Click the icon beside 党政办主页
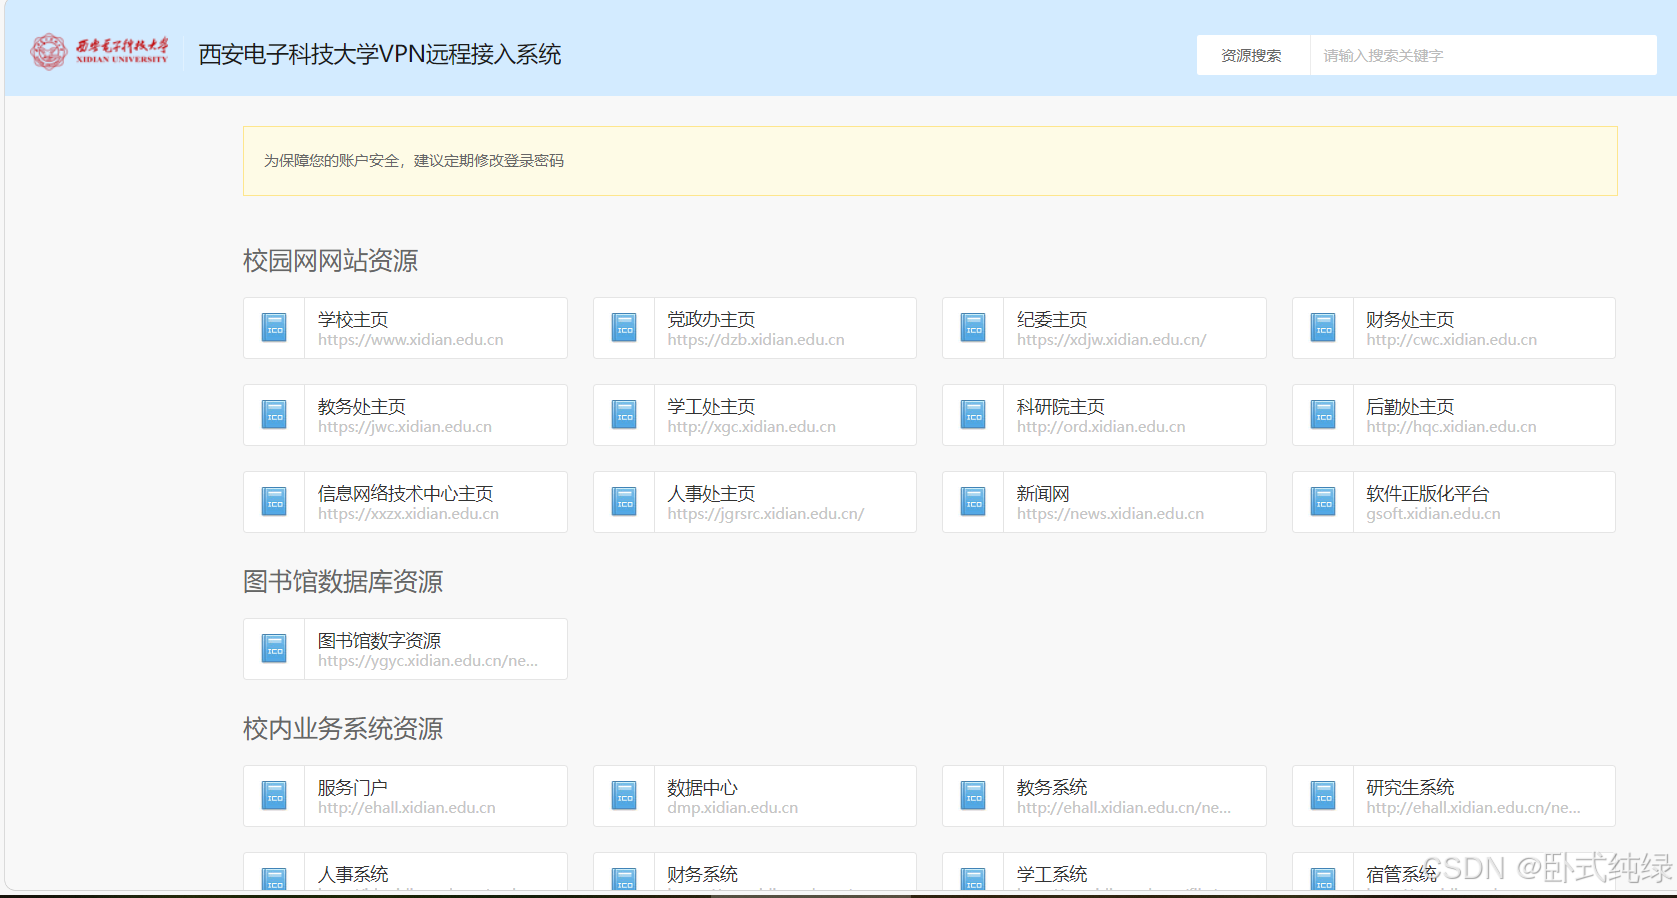This screenshot has width=1677, height=898. pyautogui.click(x=624, y=328)
